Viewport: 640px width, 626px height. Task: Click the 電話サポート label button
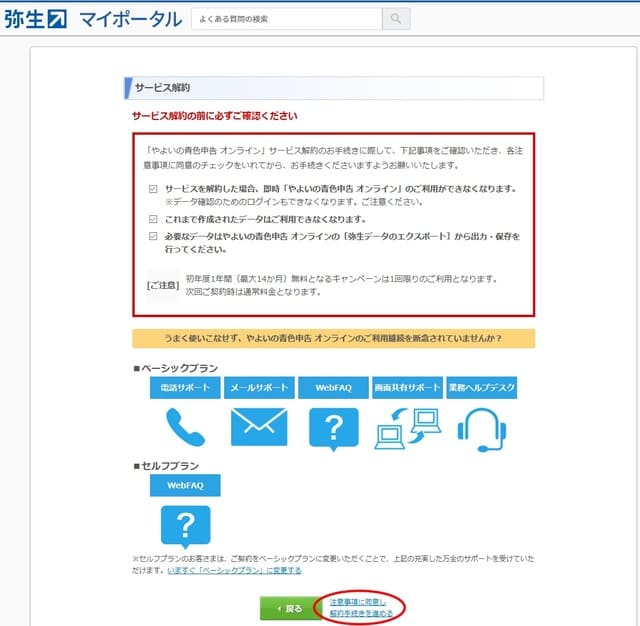(185, 387)
